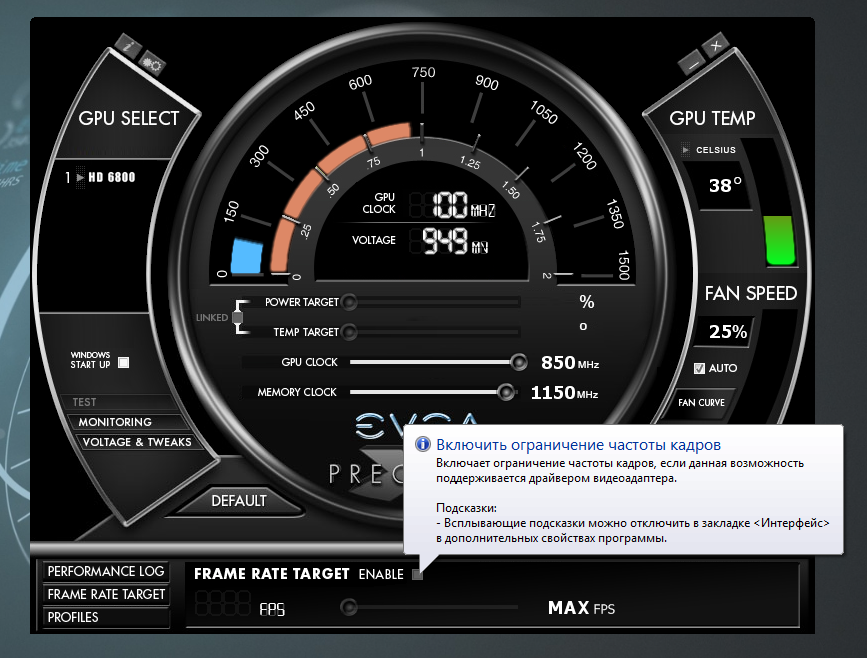Click the frame rate FPS slider handle
The image size is (867, 658).
349,607
